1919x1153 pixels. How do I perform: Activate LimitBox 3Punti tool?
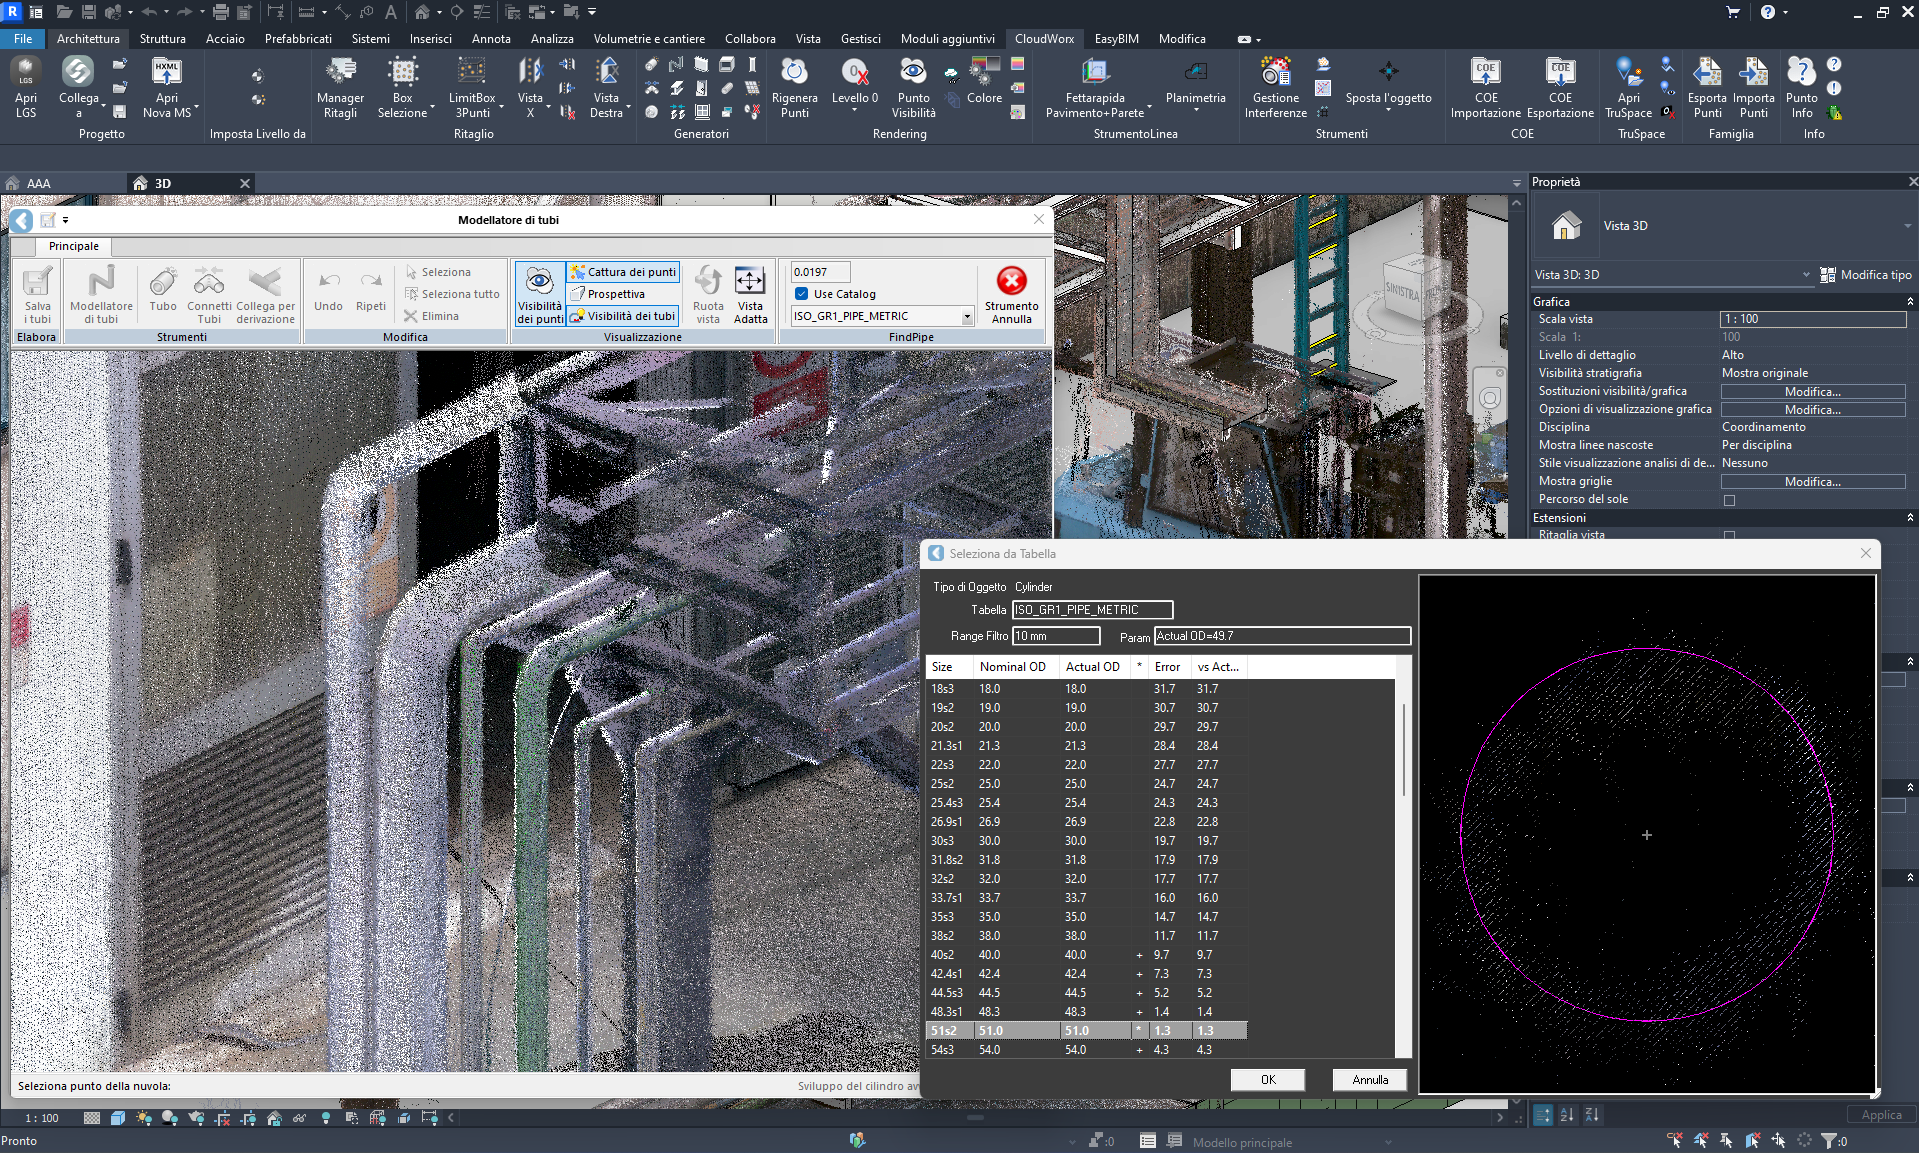point(472,87)
